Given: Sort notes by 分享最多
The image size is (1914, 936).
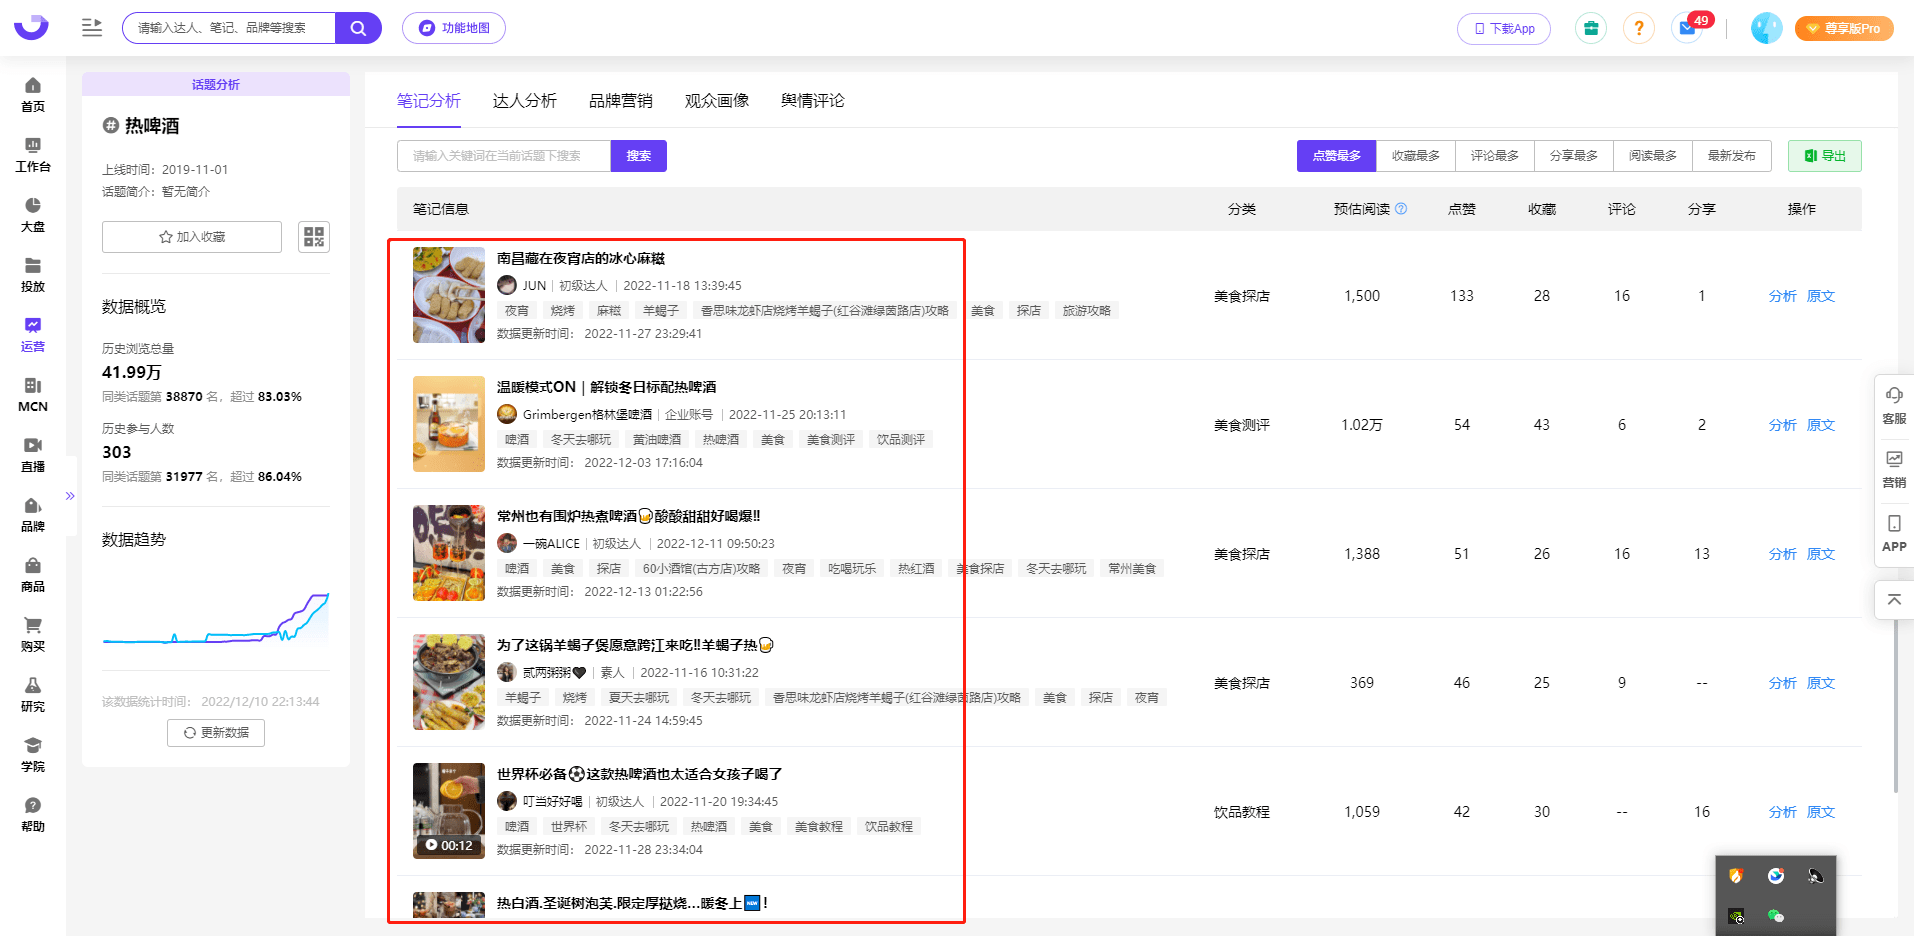Looking at the screenshot, I should [1574, 156].
